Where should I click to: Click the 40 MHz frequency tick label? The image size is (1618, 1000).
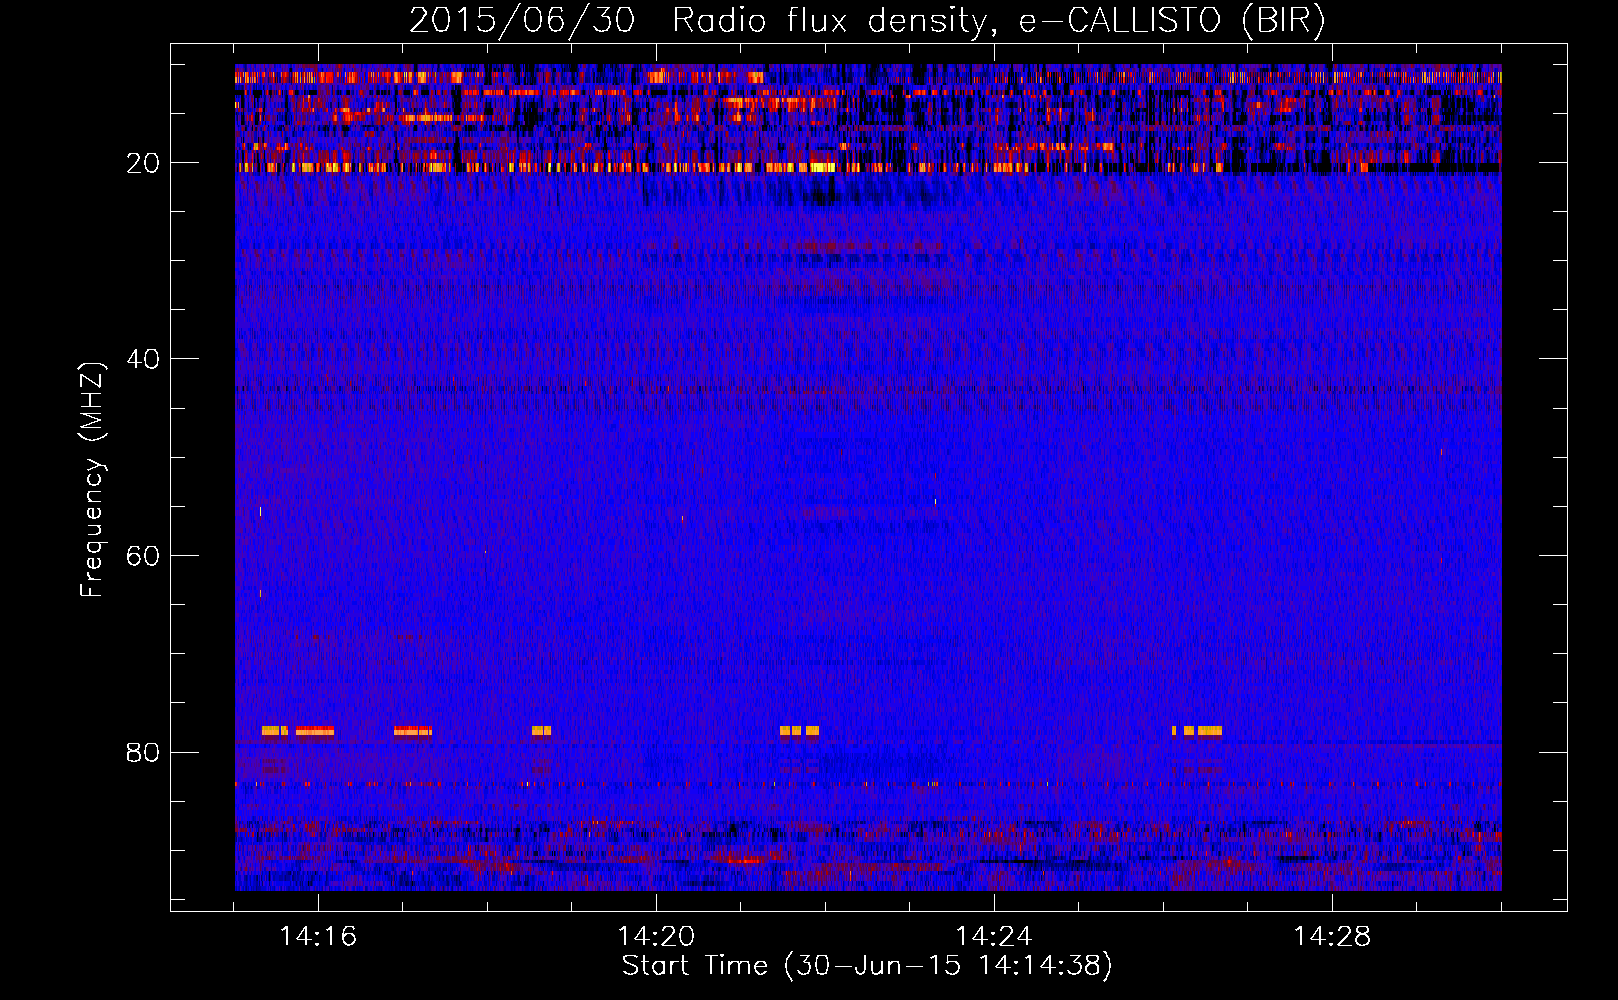143,359
